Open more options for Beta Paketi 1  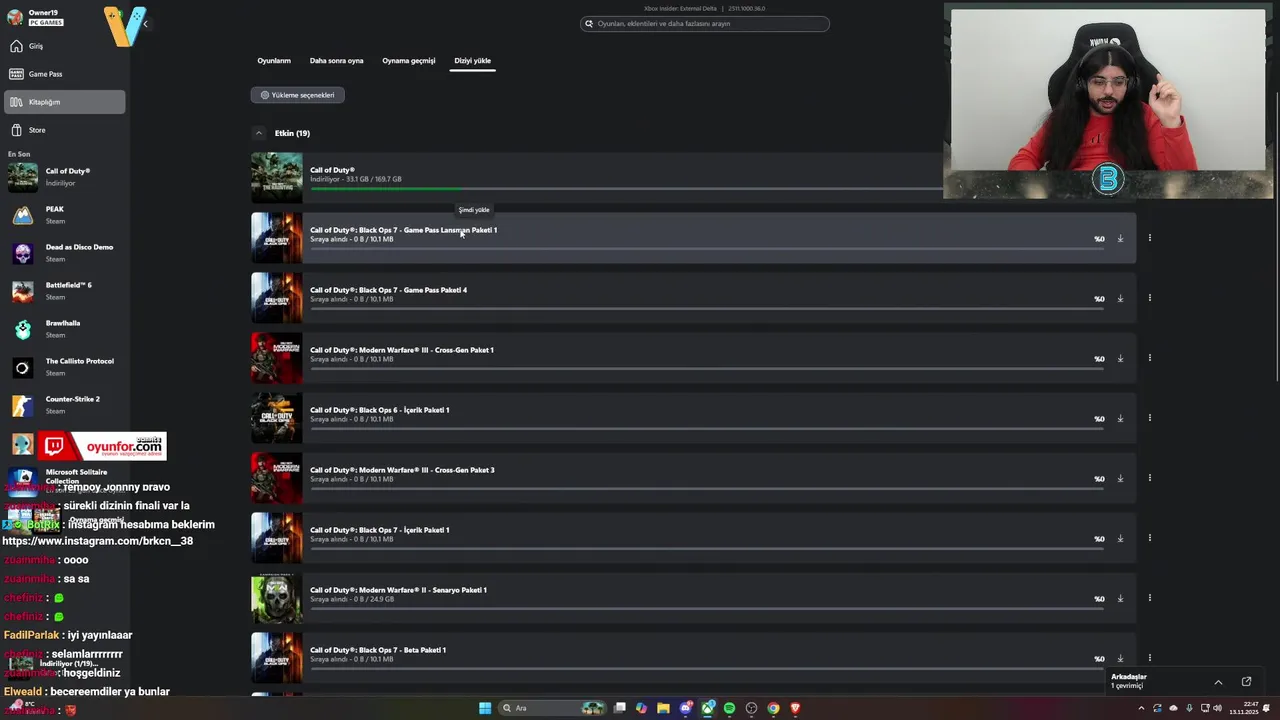tap(1149, 658)
